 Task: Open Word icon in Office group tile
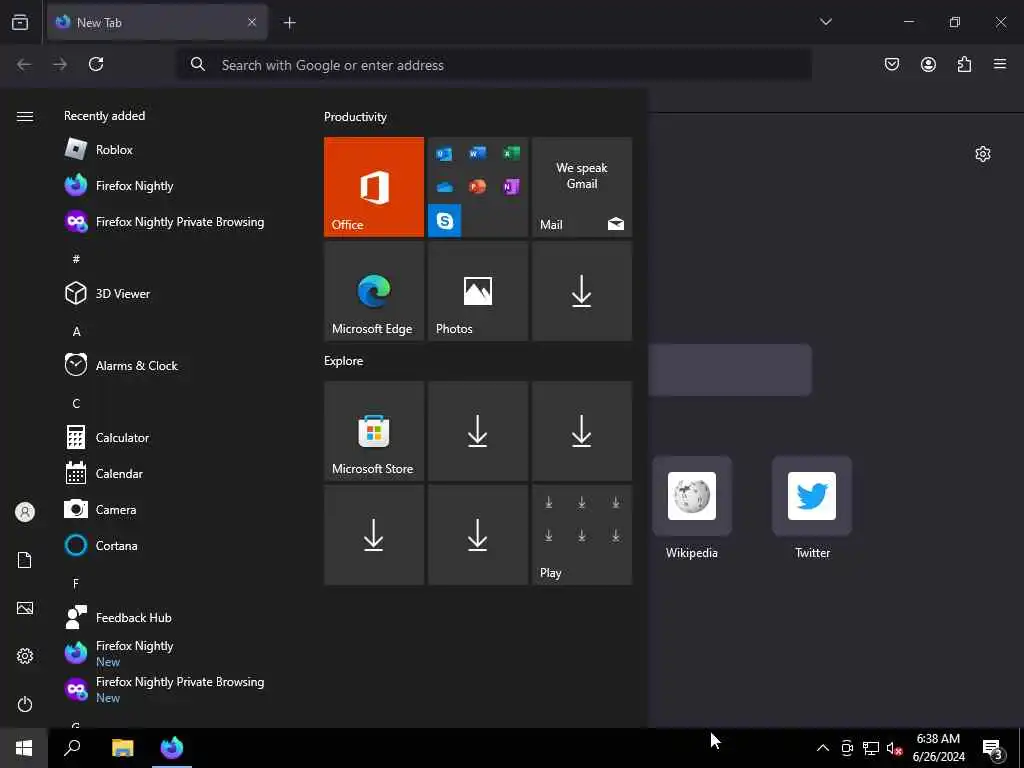coord(478,153)
